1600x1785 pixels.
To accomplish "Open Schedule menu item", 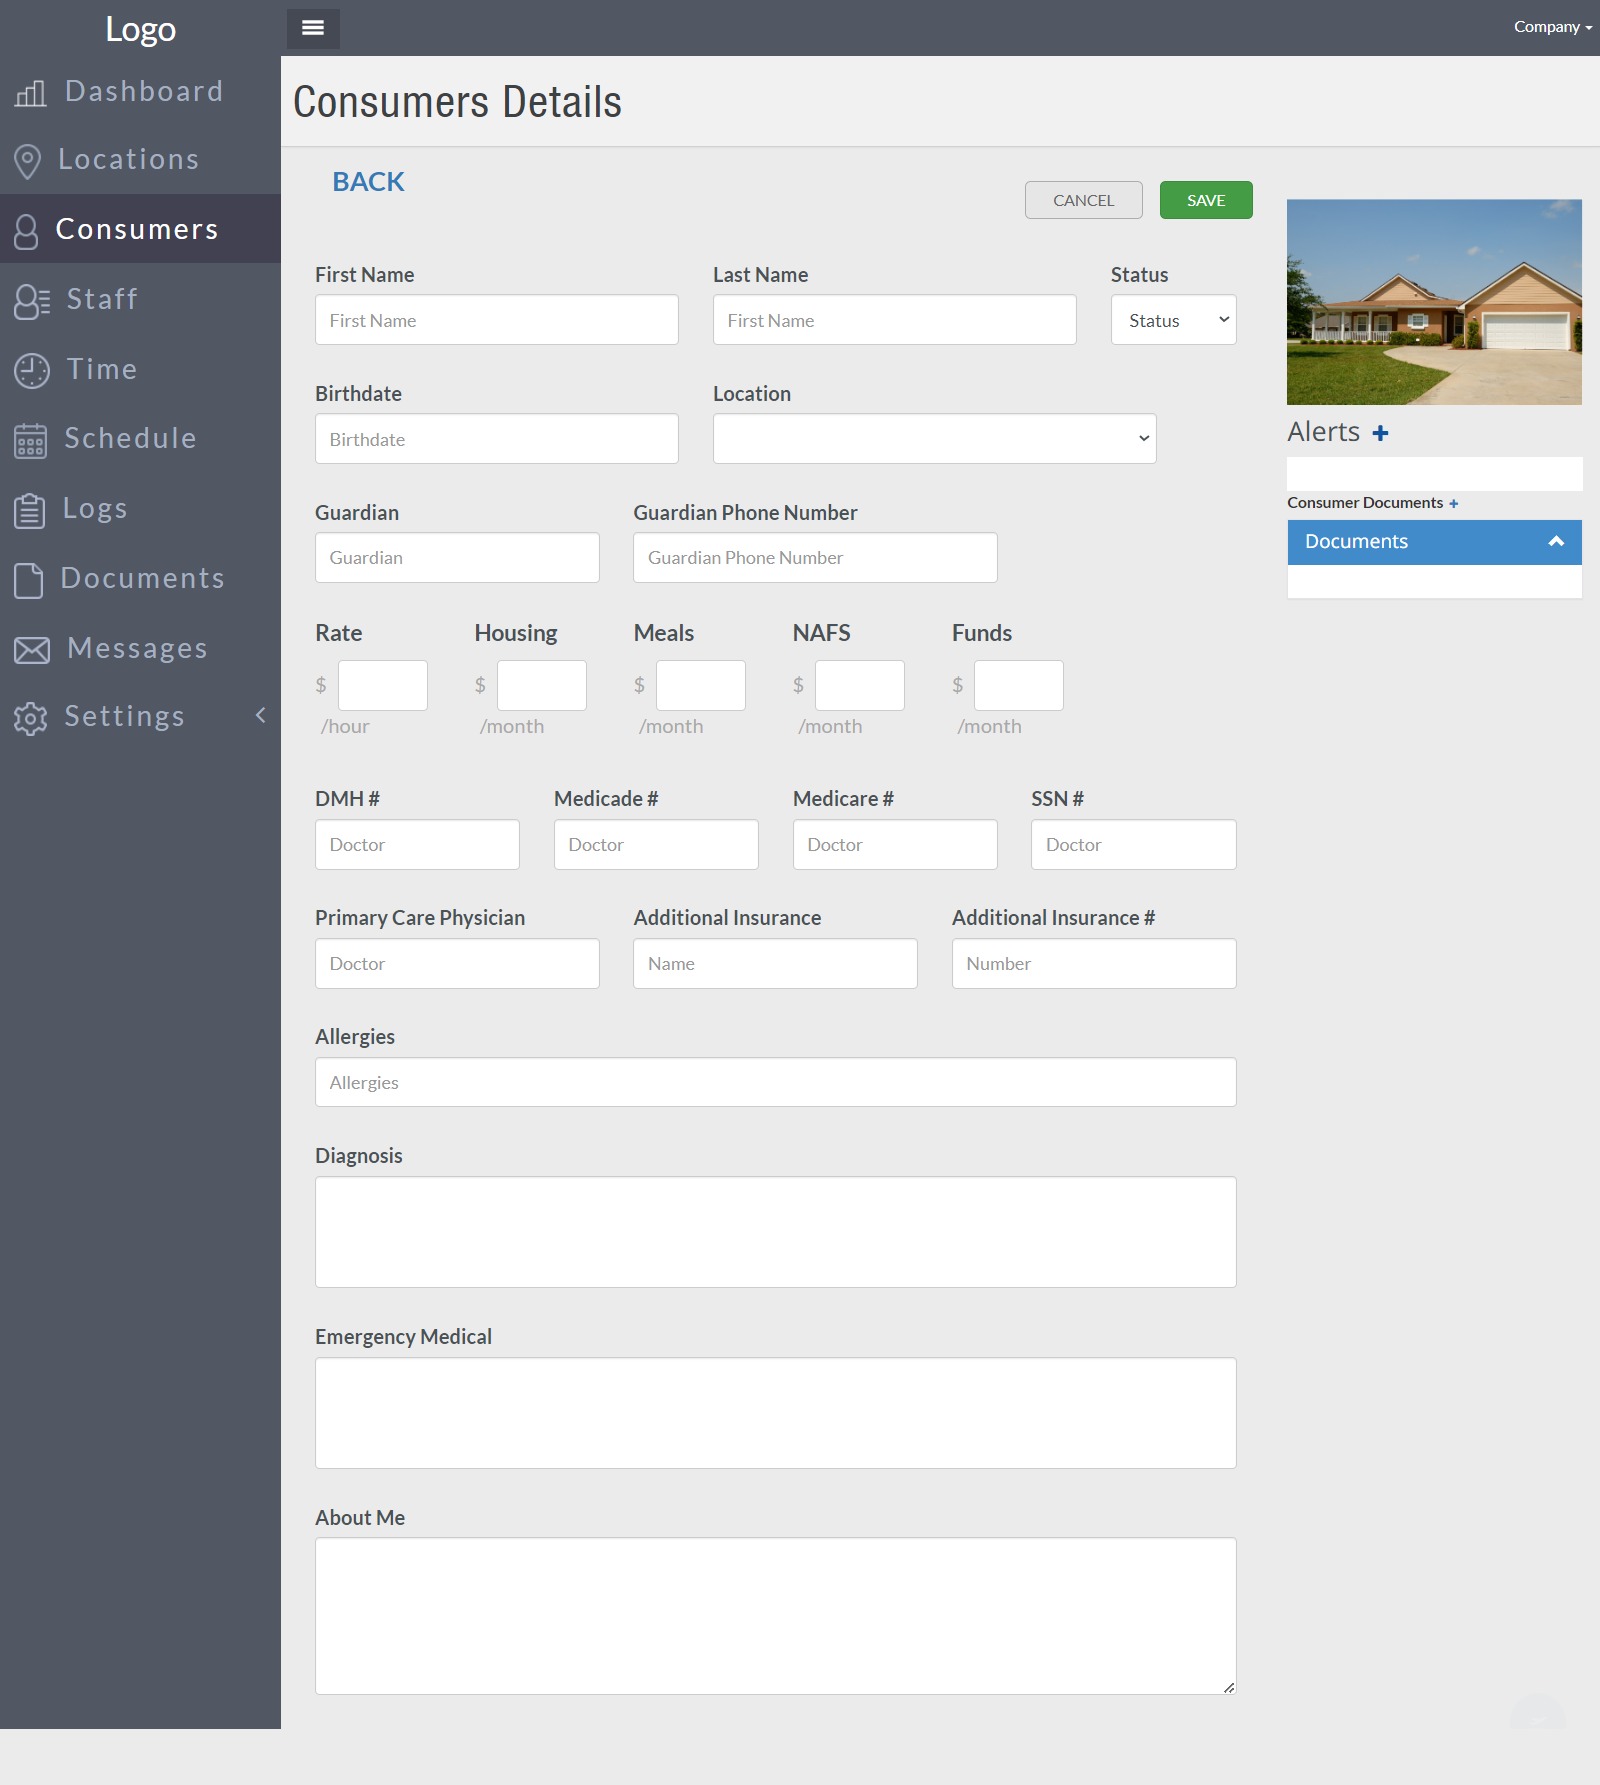I will point(130,438).
